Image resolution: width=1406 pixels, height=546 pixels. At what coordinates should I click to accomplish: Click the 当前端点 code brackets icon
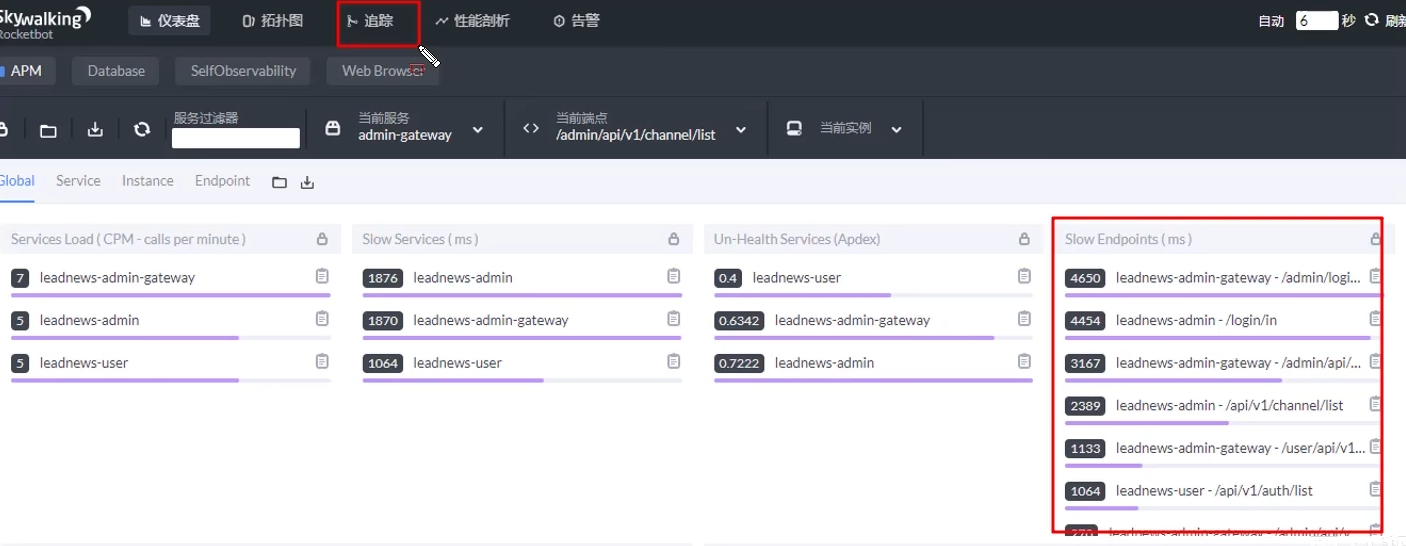click(x=531, y=129)
